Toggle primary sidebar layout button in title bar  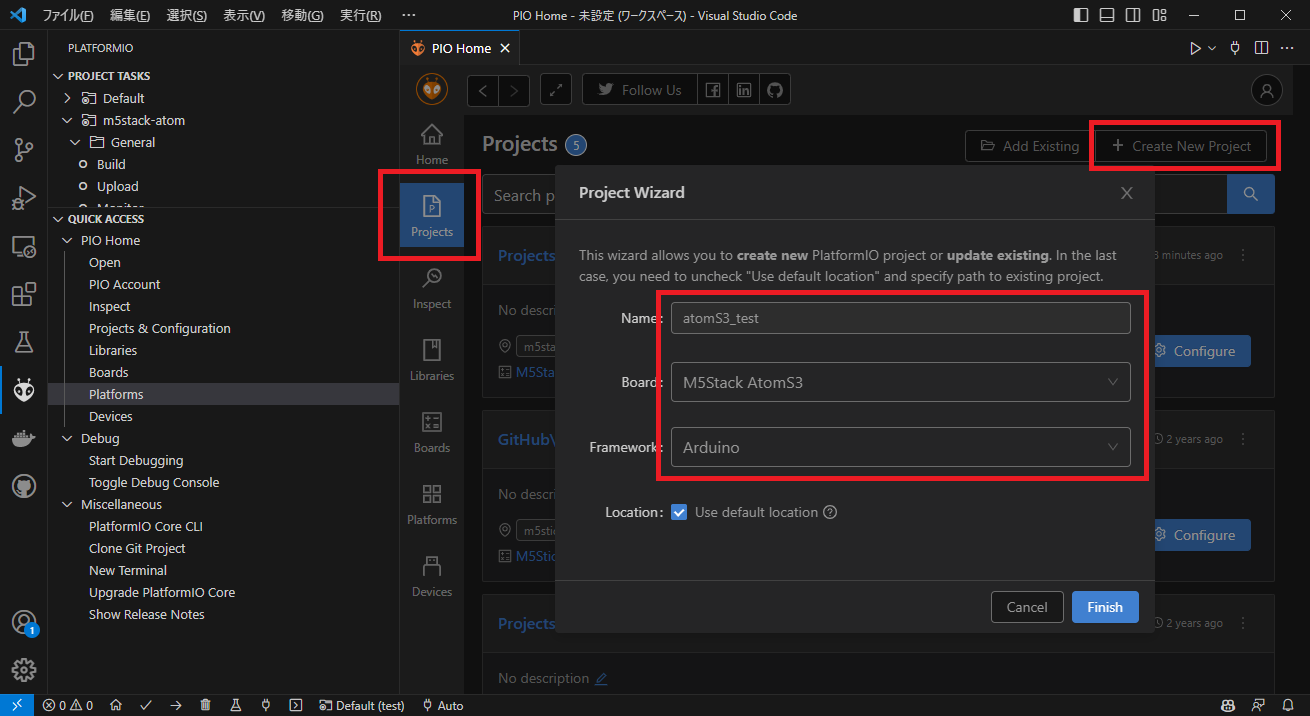[x=1081, y=16]
